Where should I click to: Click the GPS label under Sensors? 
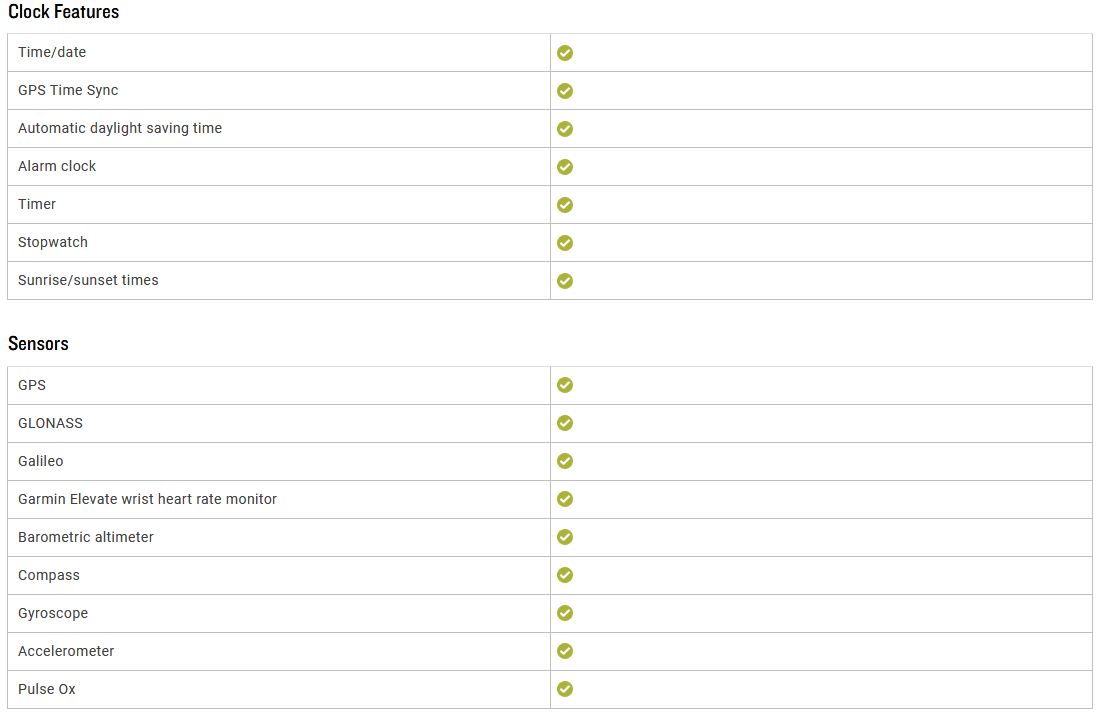coord(32,385)
